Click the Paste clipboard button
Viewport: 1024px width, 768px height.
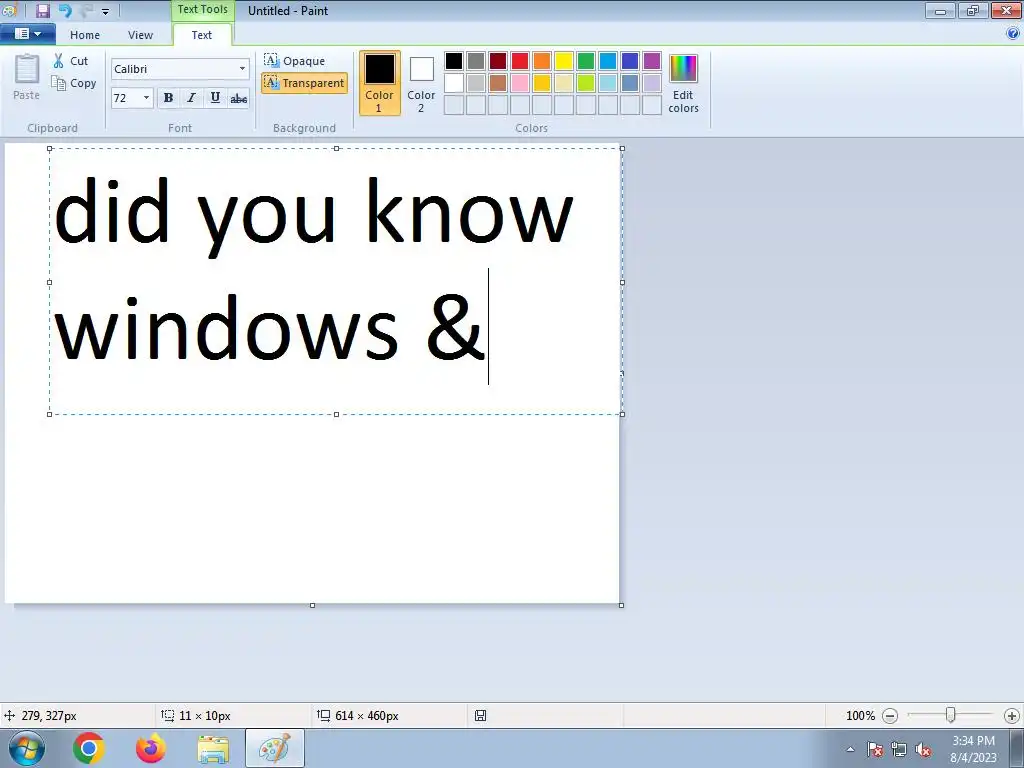pyautogui.click(x=27, y=77)
